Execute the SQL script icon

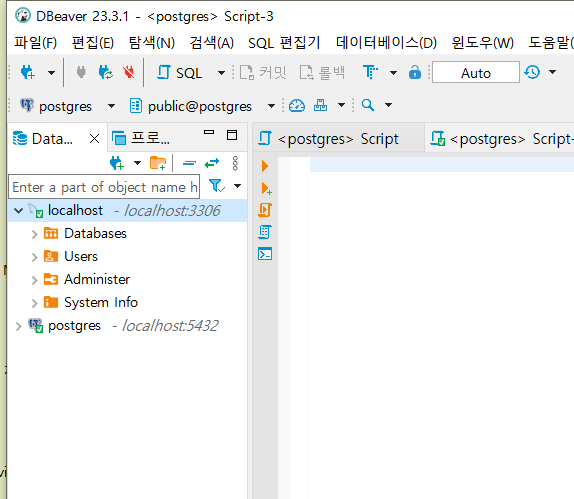pyautogui.click(x=265, y=210)
